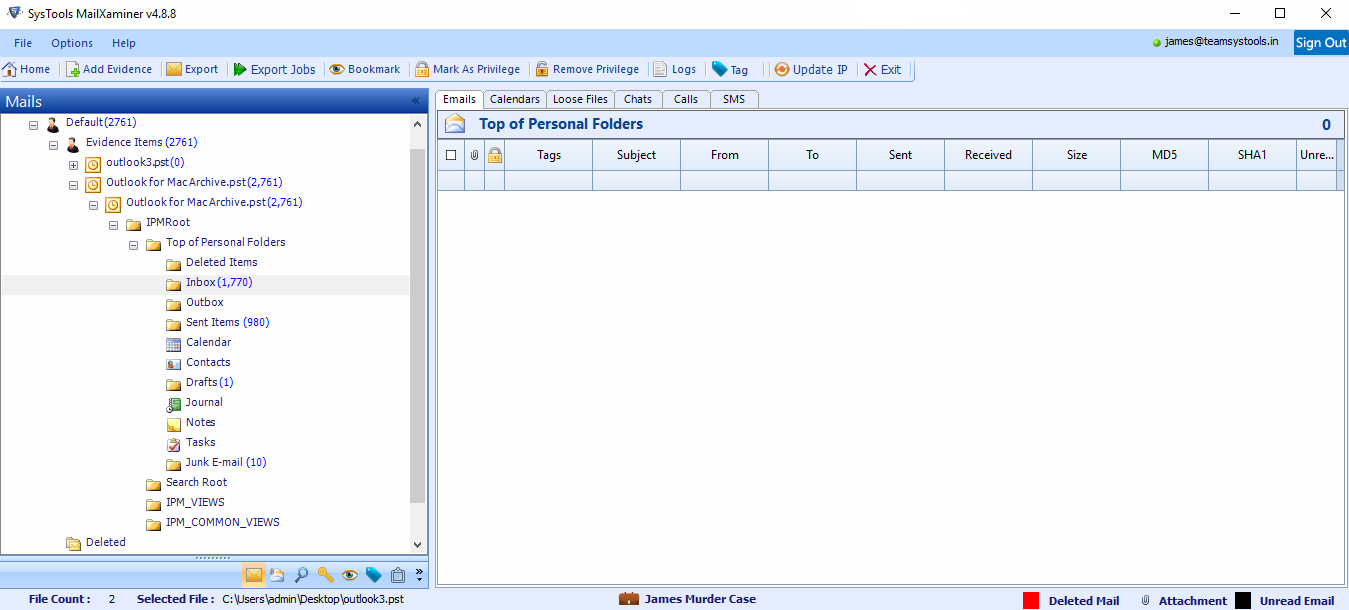Click the Add Evidence toolbar button
Image resolution: width=1349 pixels, height=610 pixels.
109,70
